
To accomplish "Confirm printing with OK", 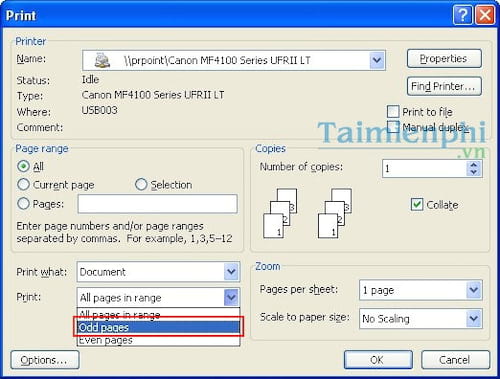I will (x=378, y=360).
